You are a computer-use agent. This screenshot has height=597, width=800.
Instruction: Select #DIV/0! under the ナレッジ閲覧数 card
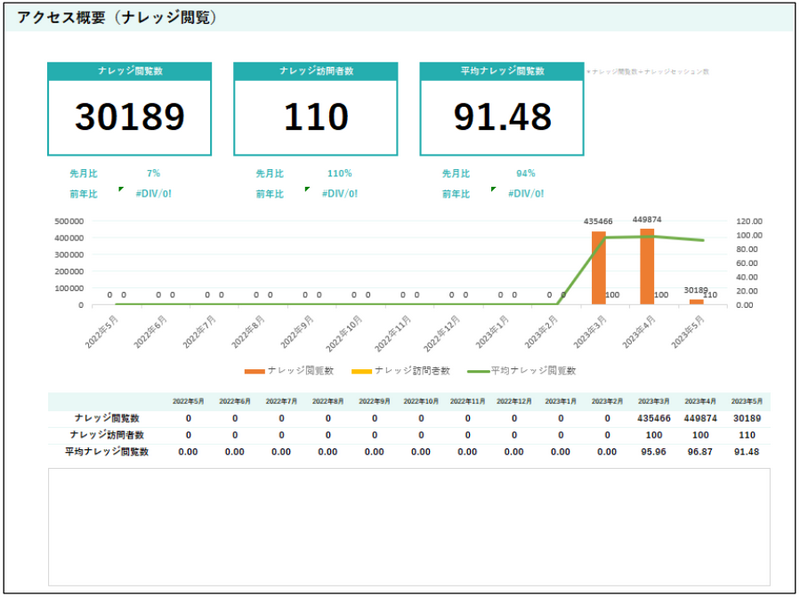pyautogui.click(x=154, y=194)
